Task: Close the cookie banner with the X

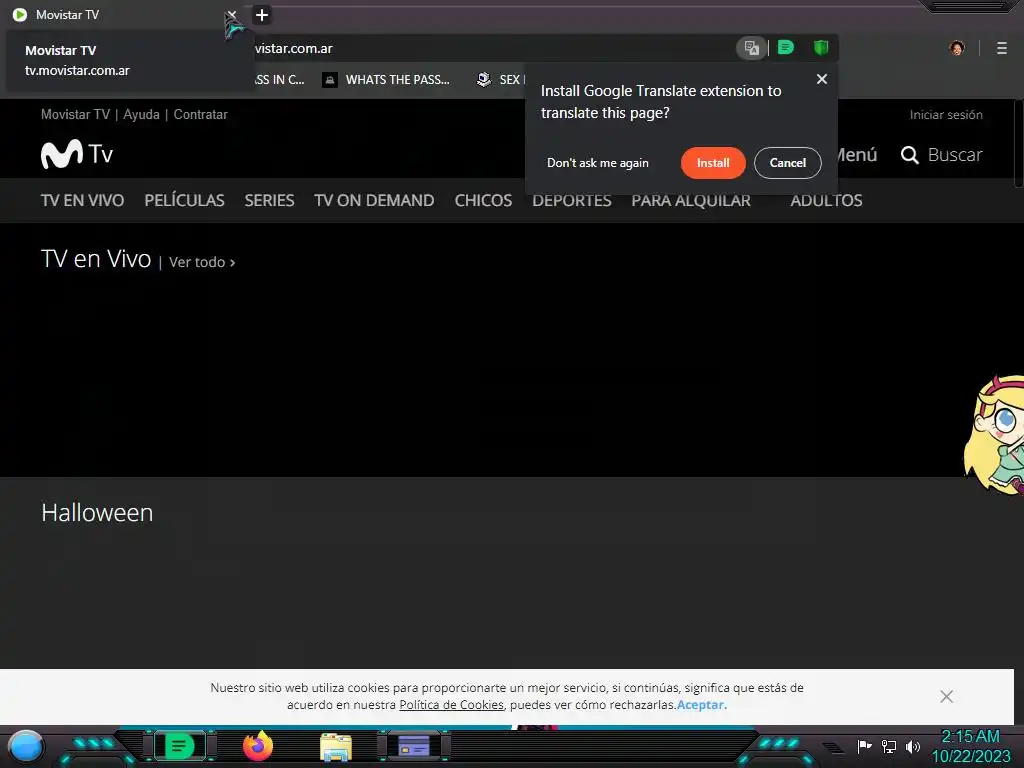Action: coord(946,696)
